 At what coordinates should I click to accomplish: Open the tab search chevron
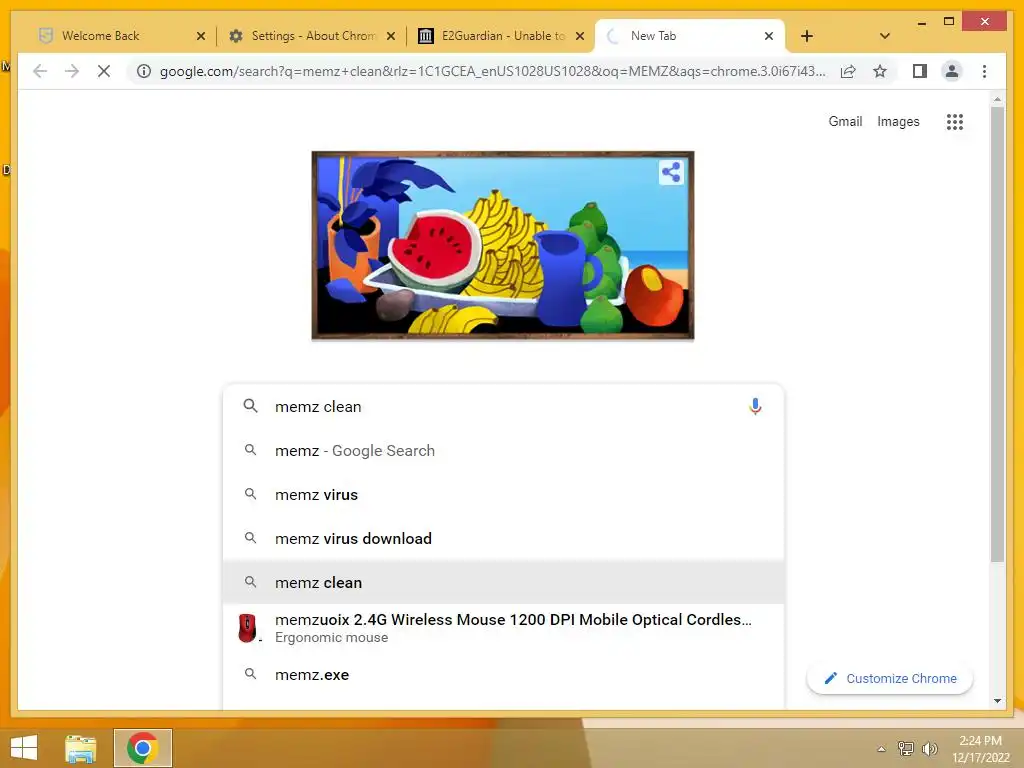884,36
